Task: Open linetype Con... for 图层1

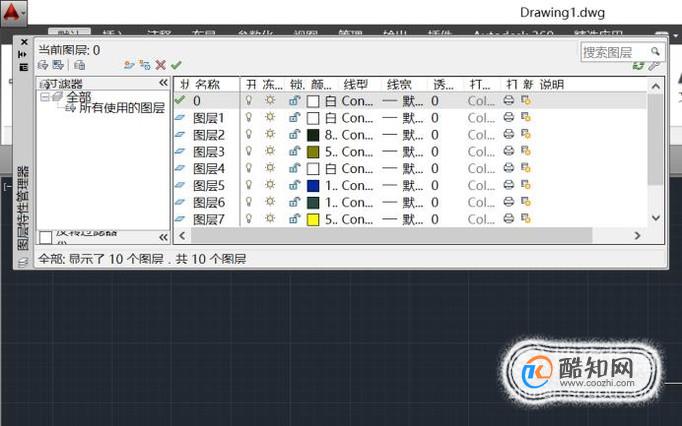Action: click(357, 118)
